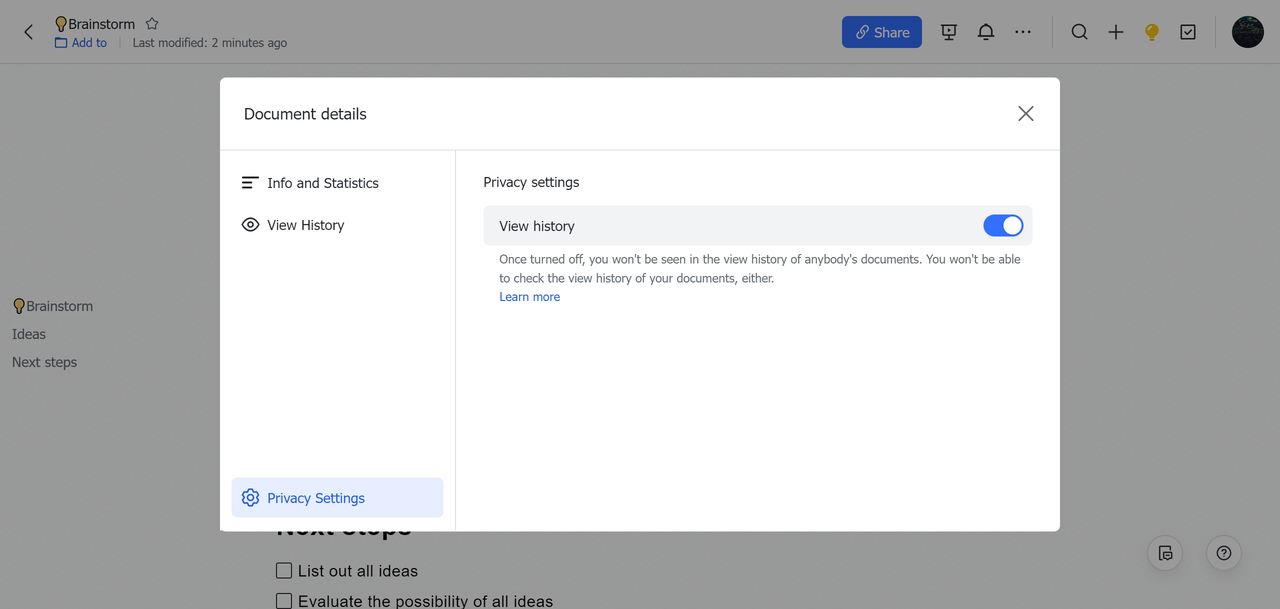Check the List out all ideas checkbox

(x=284, y=571)
